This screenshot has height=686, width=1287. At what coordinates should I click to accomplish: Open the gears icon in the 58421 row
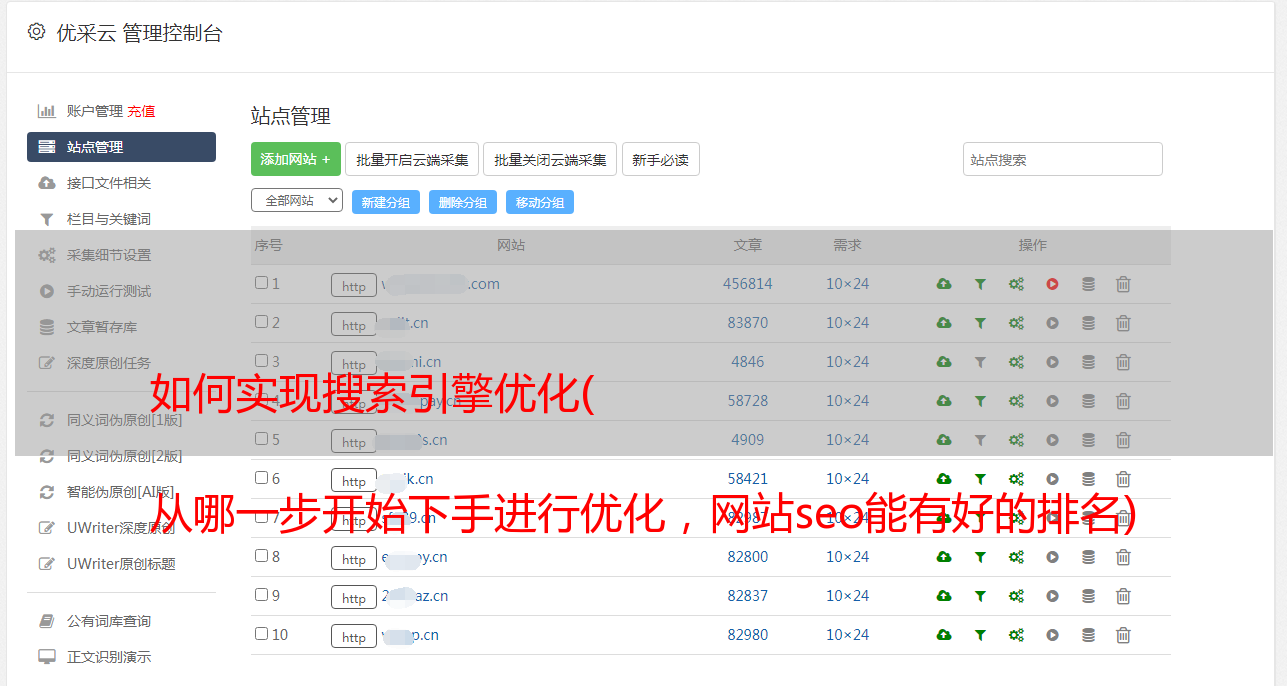[x=1016, y=479]
